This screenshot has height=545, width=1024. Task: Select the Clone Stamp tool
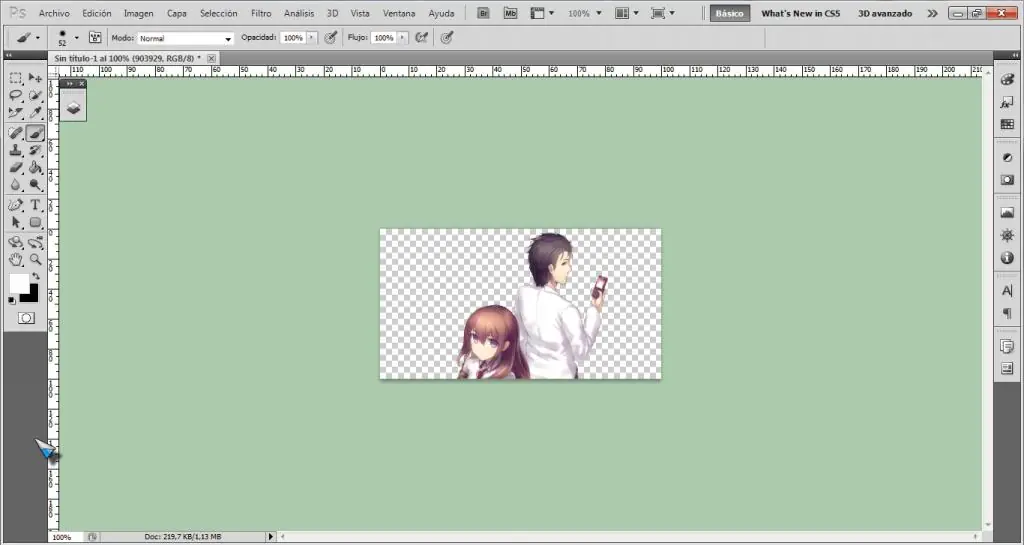point(16,151)
